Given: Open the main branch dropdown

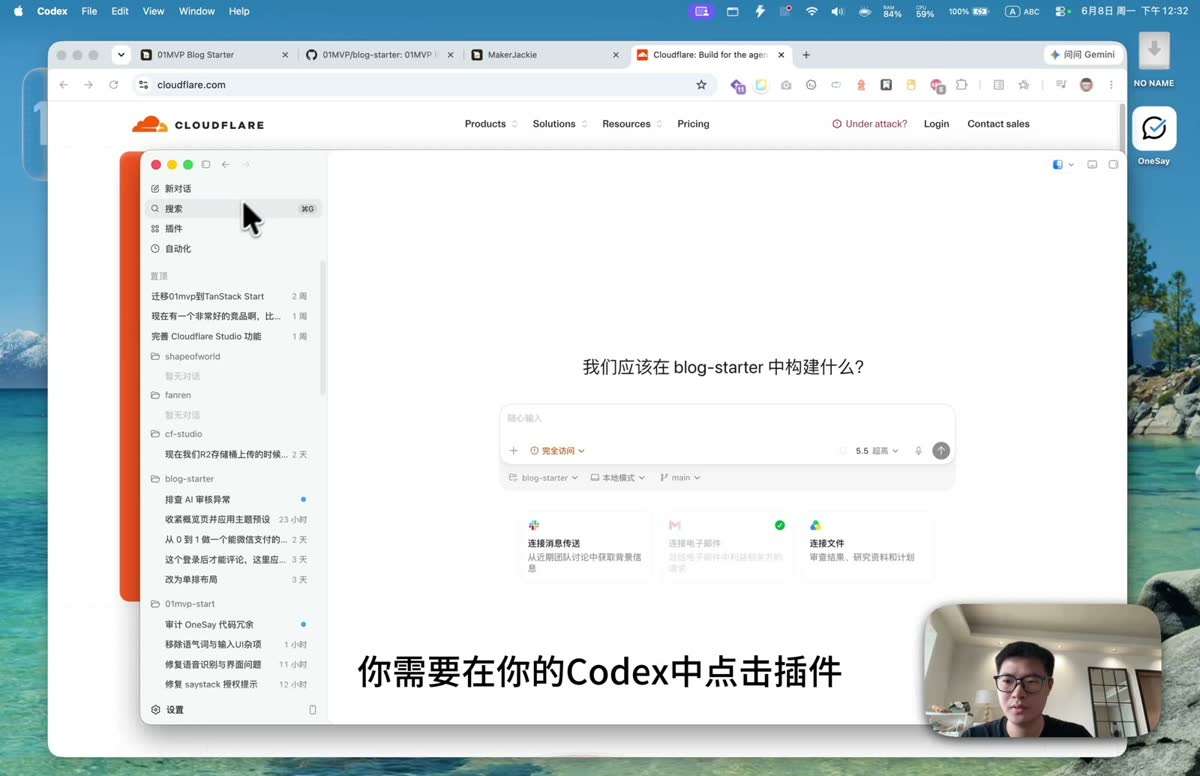Looking at the screenshot, I should [x=680, y=478].
